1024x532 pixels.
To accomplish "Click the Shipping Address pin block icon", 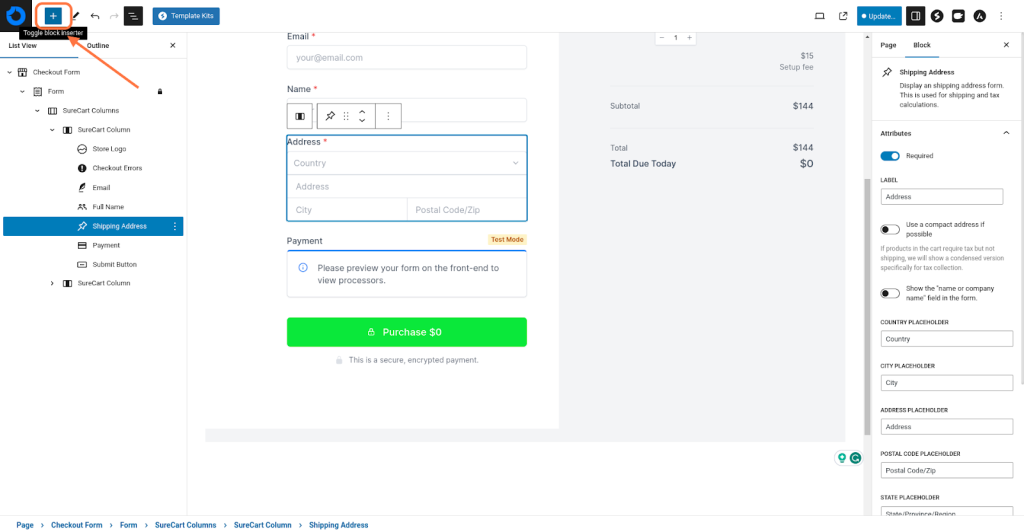I will click(330, 116).
